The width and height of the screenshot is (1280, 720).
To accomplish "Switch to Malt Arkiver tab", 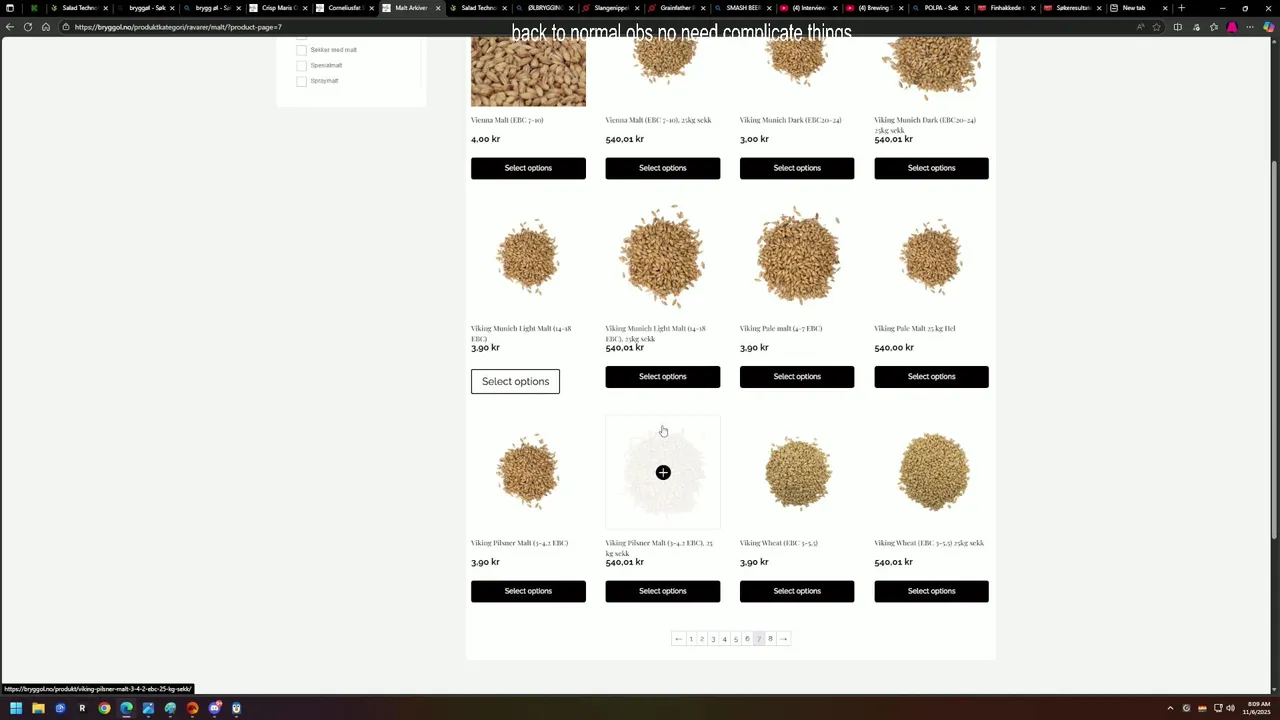I will coord(410,8).
